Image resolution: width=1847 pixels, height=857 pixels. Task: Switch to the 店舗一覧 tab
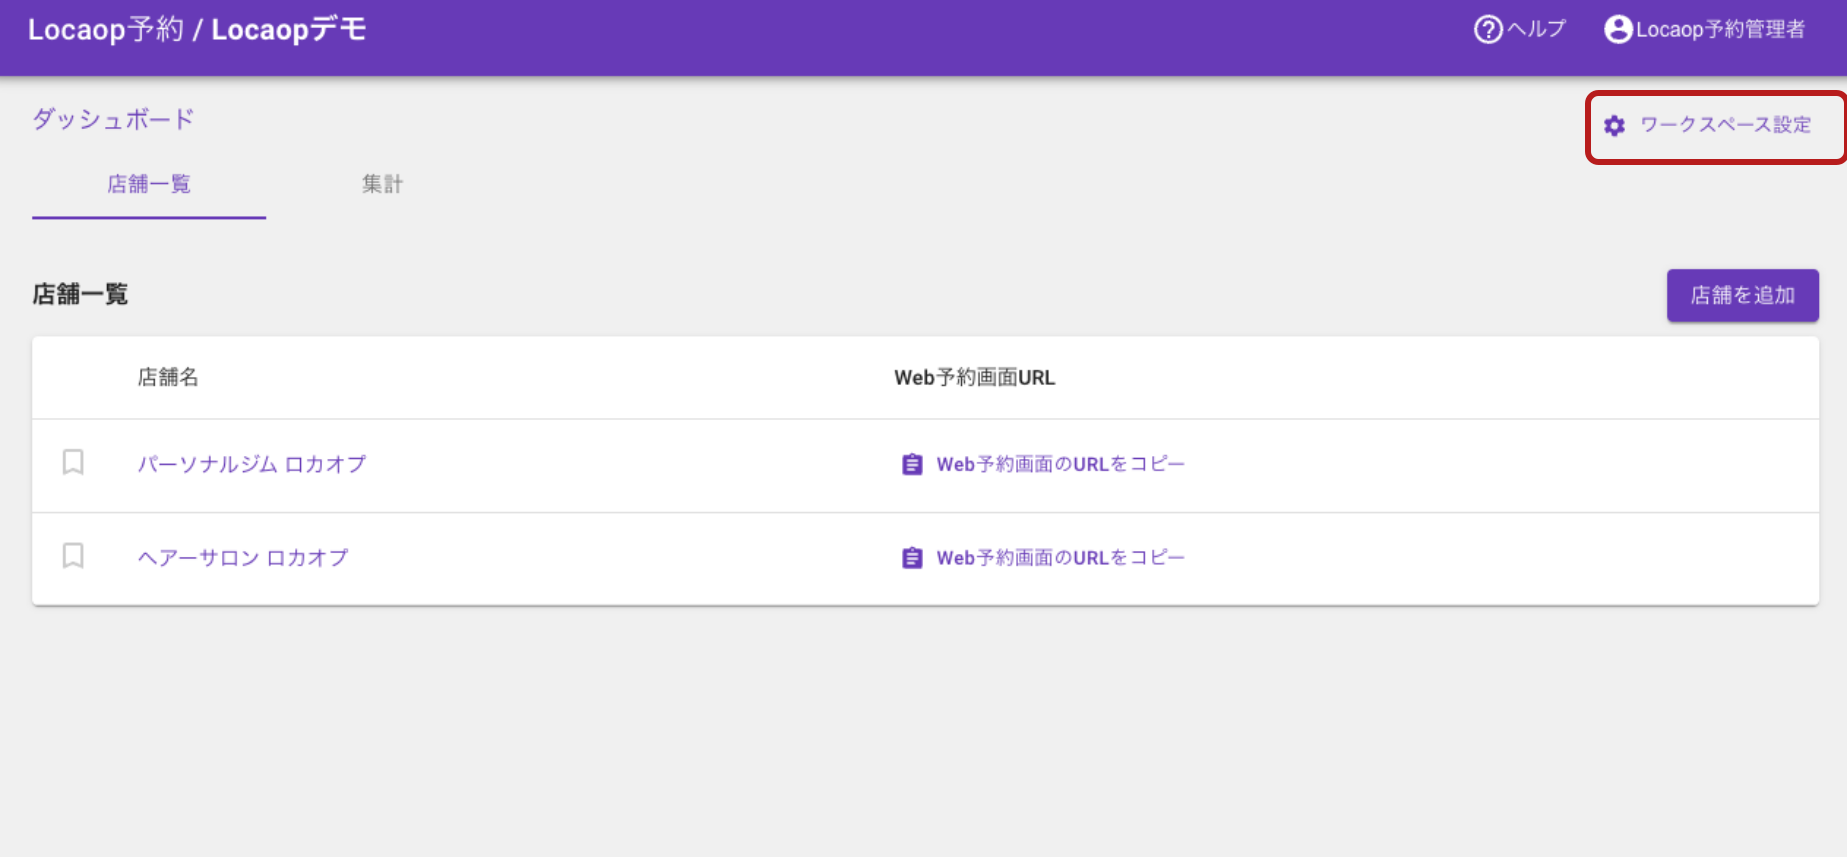tap(149, 184)
